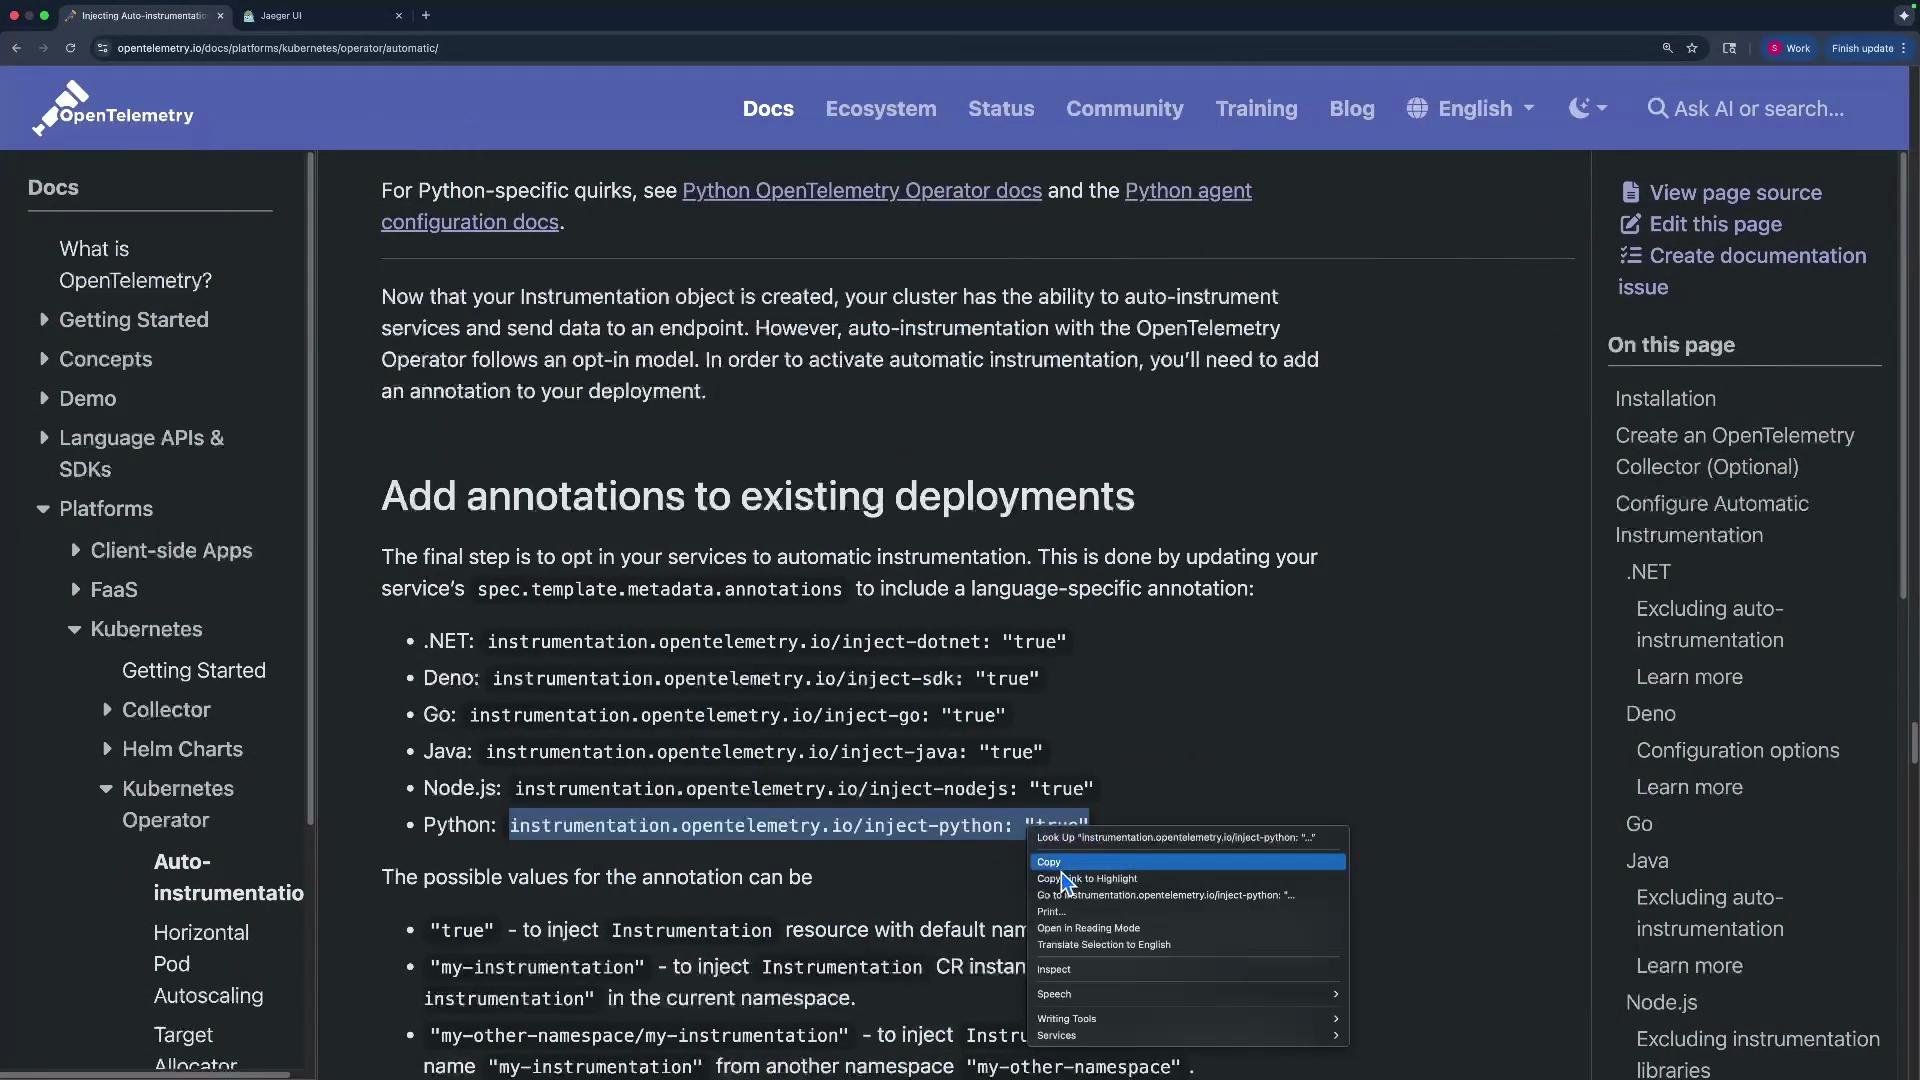Screen dimensions: 1920x1080
Task: Click the left sidebar vertical scrollbar
Action: (x=310, y=490)
